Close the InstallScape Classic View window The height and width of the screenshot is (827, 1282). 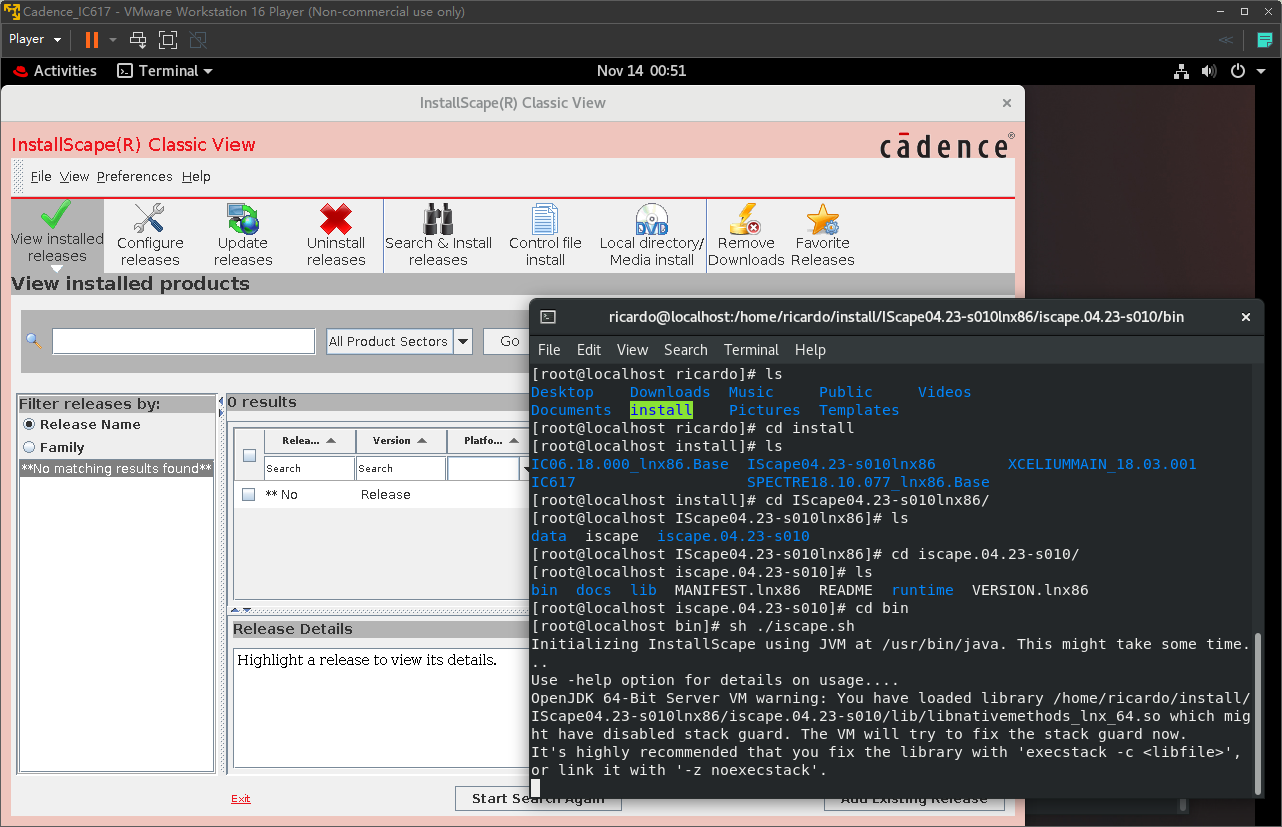coord(1007,103)
